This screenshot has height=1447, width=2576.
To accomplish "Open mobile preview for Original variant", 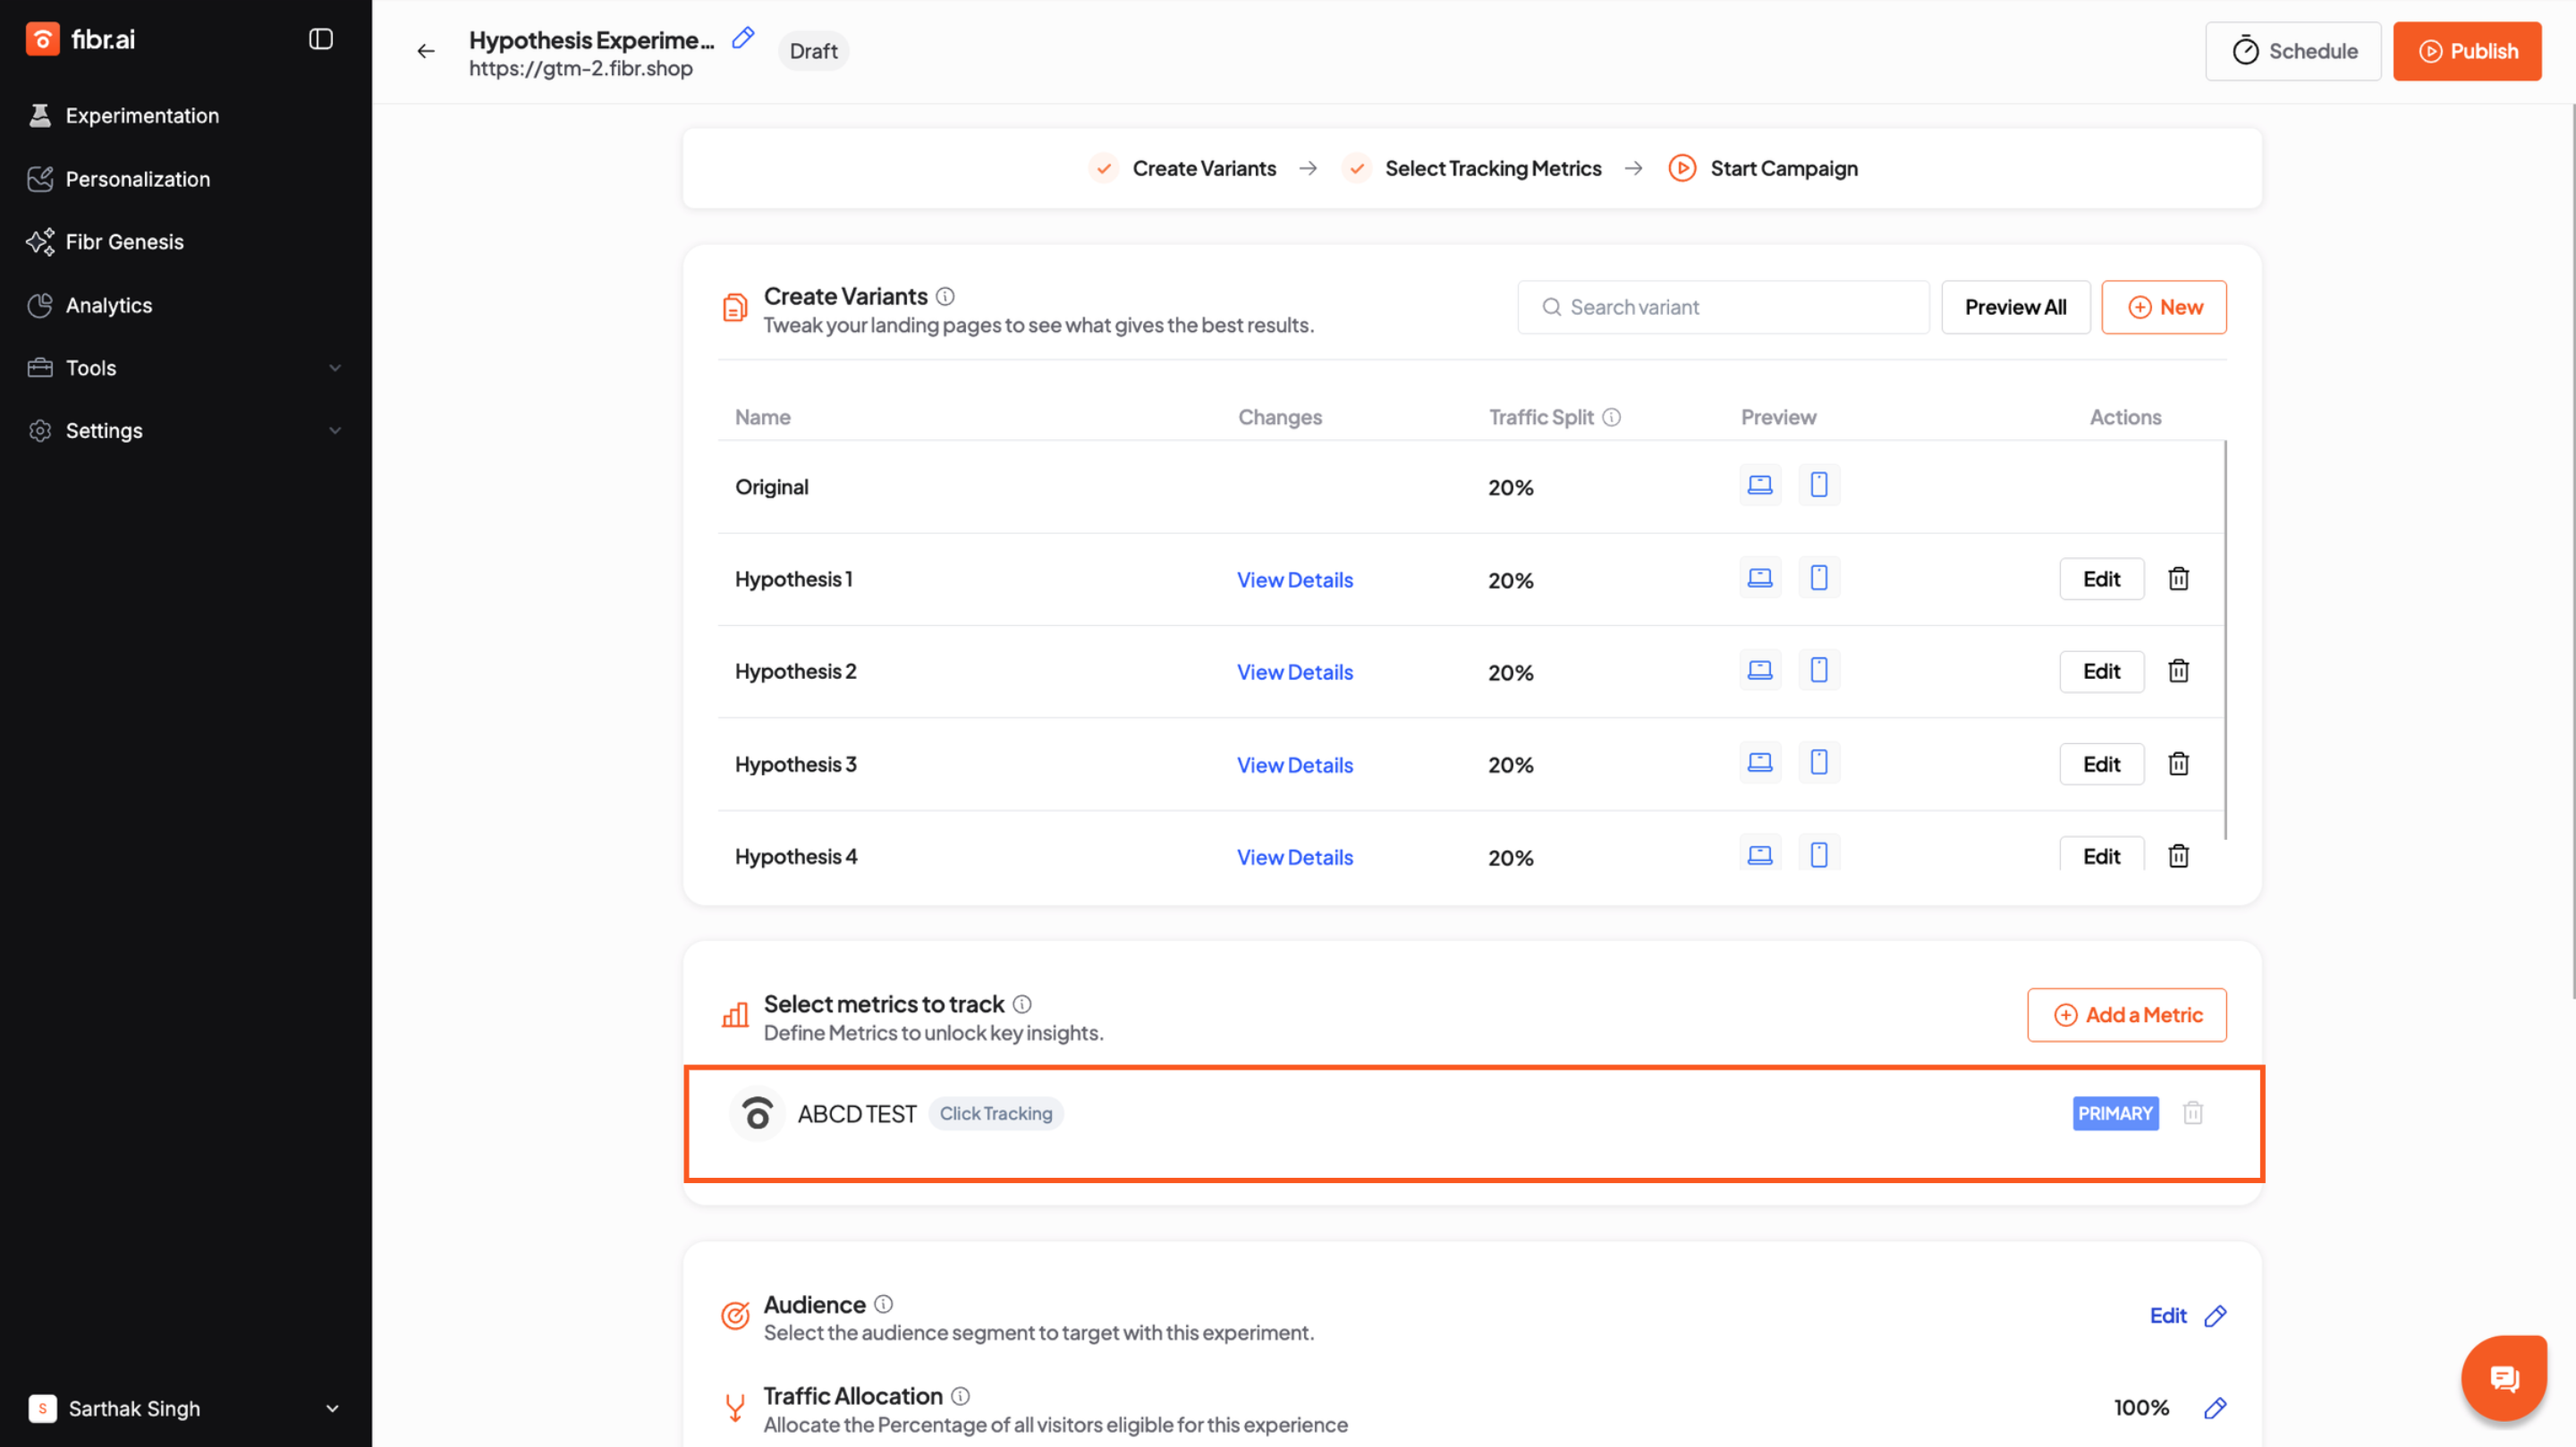I will (1818, 485).
